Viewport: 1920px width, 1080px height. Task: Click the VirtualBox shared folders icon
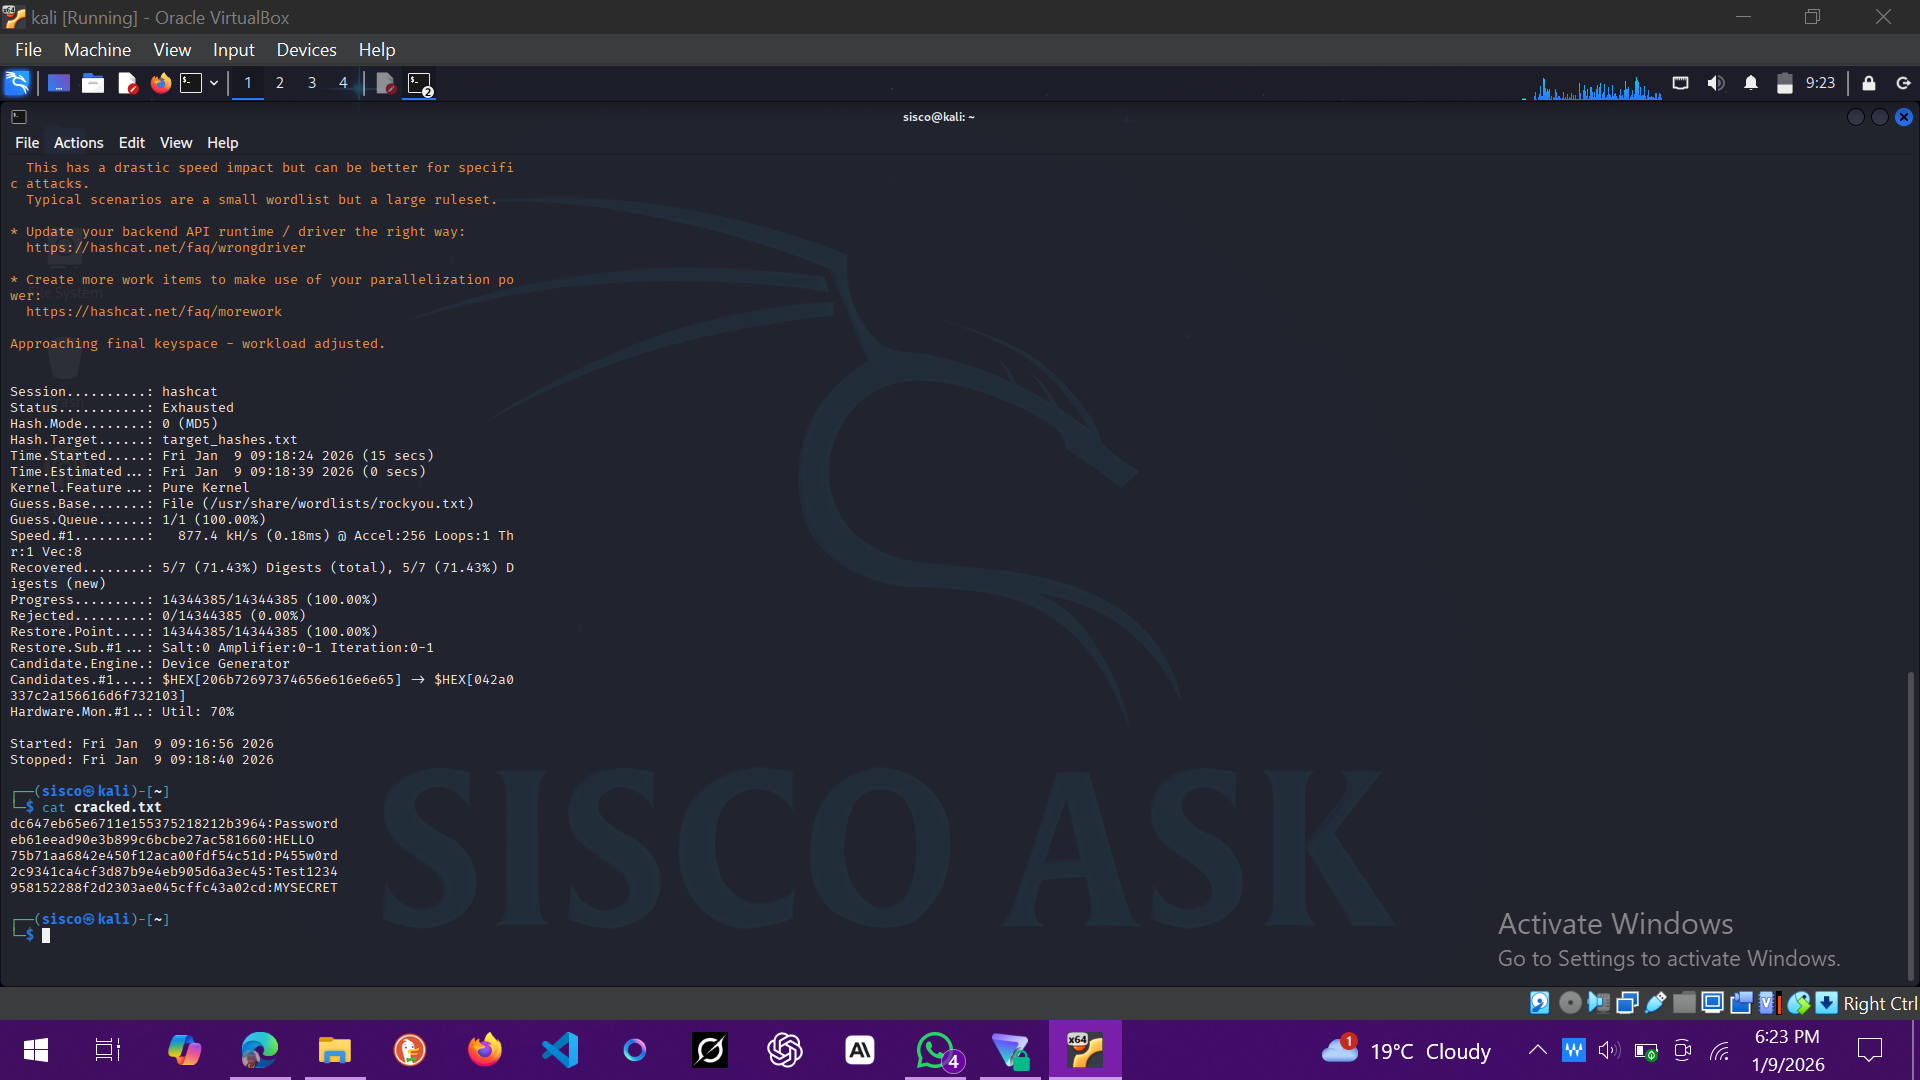coord(1684,1003)
